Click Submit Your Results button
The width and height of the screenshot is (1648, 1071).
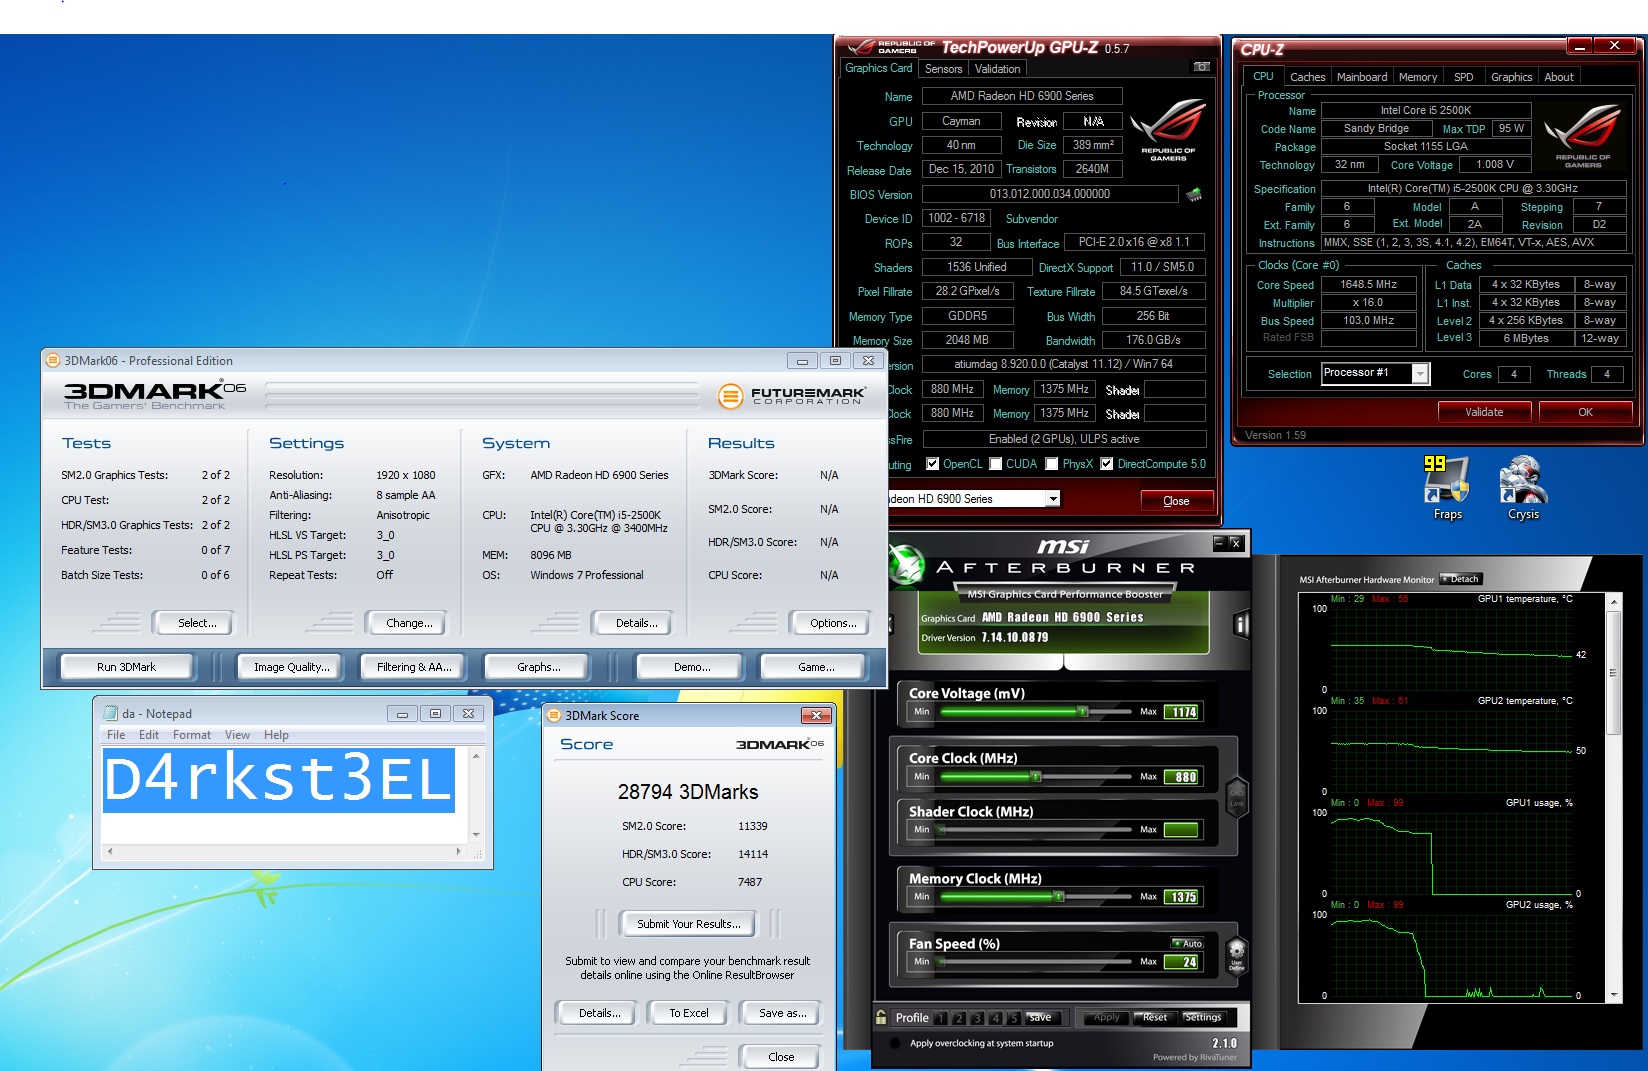click(x=688, y=924)
